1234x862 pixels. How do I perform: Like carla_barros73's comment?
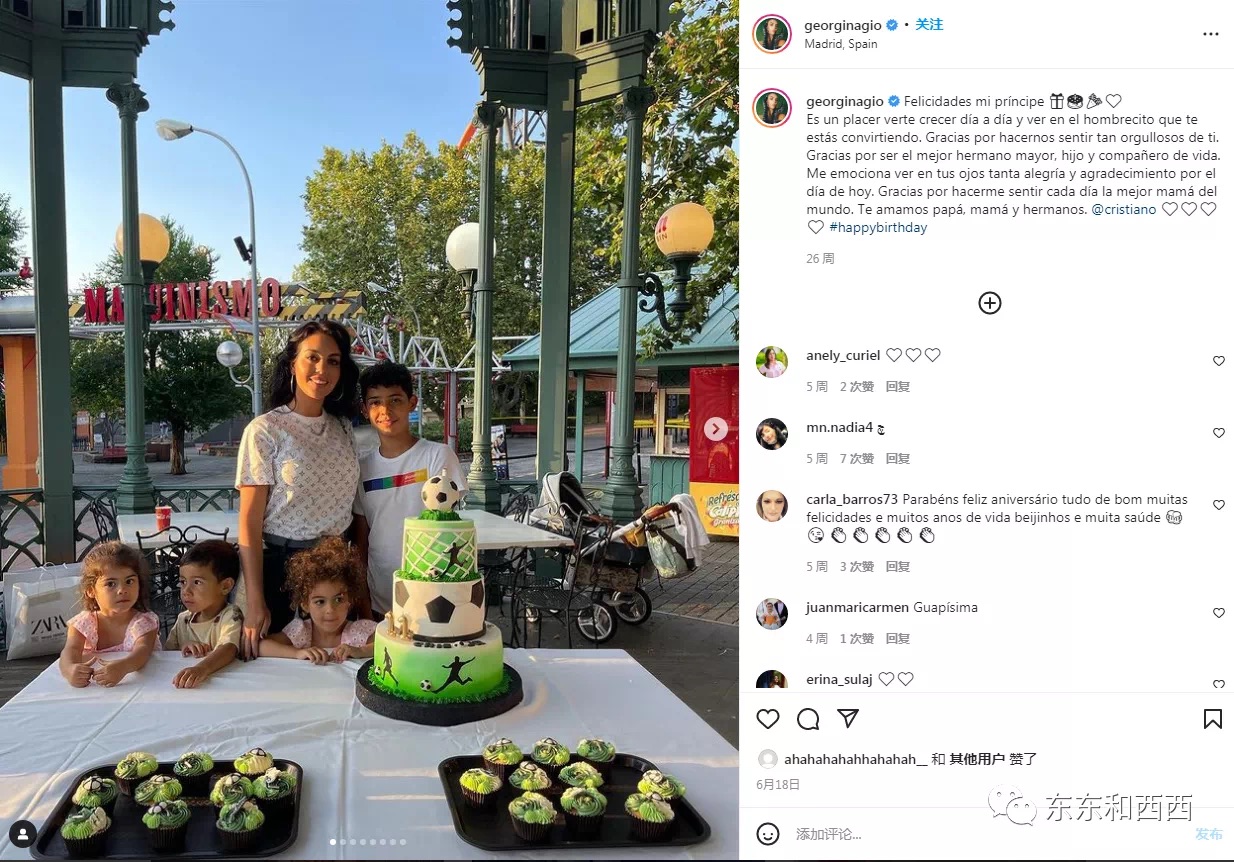click(1218, 505)
